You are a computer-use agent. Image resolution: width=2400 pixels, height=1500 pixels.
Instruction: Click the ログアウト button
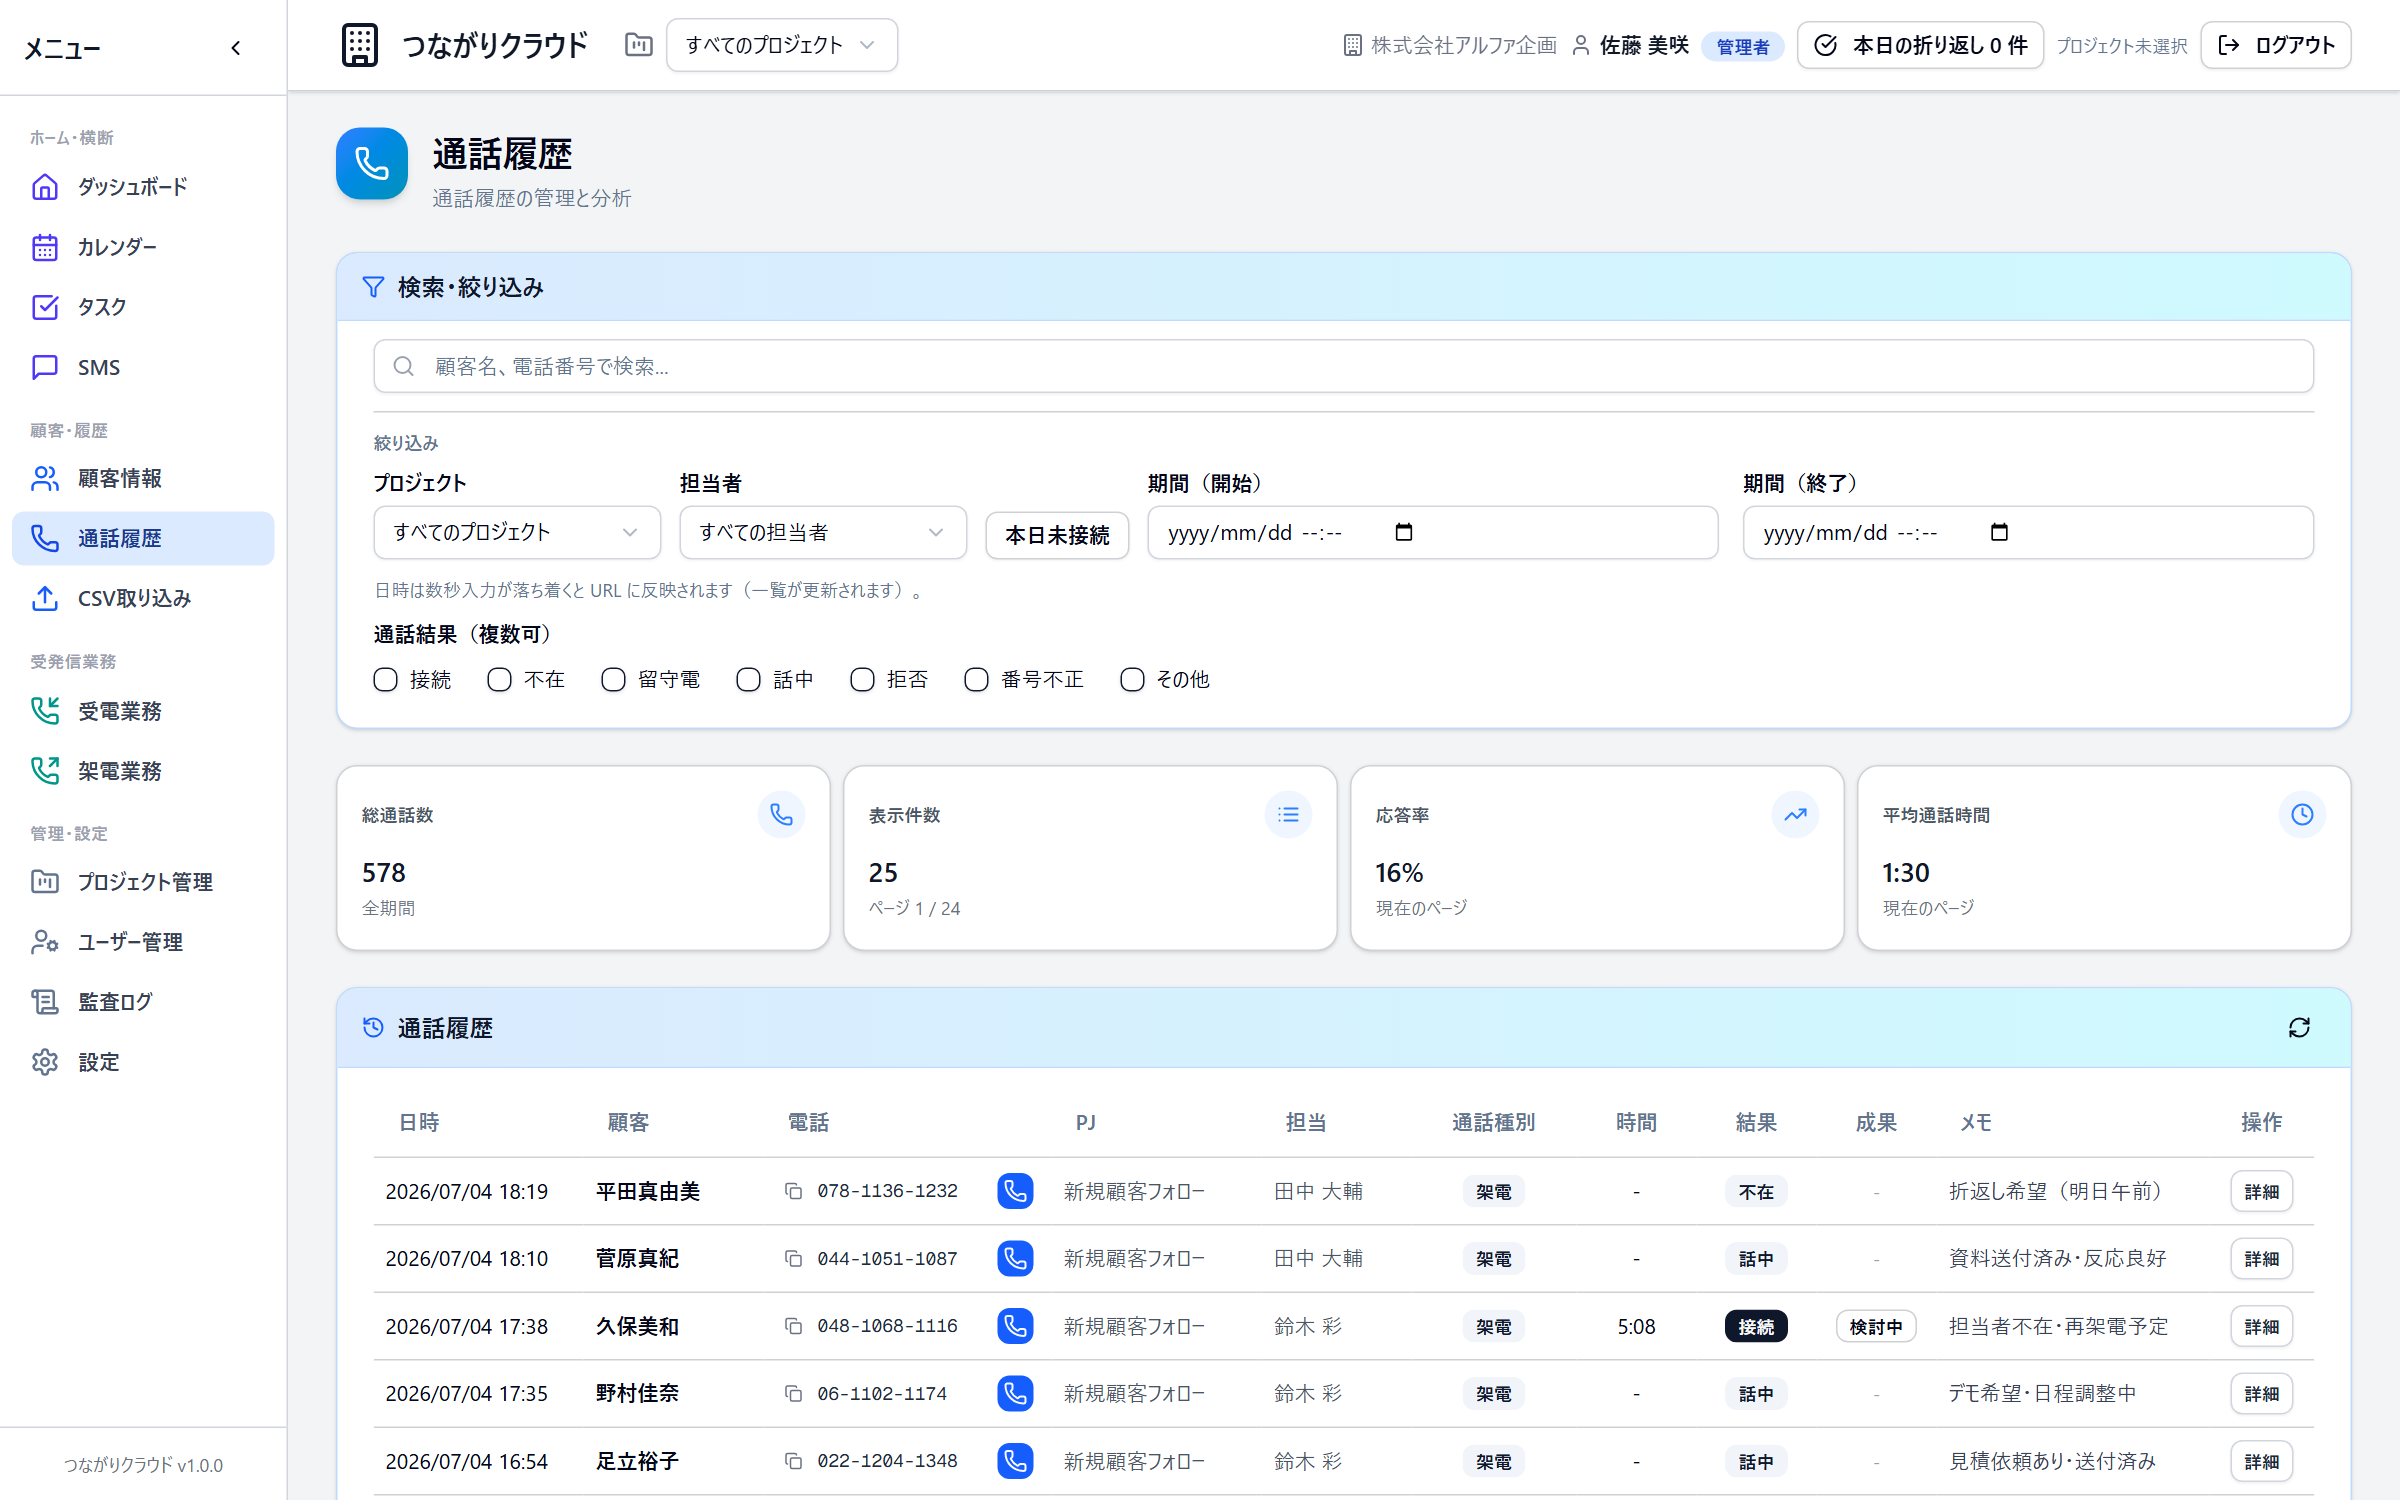(x=2276, y=45)
